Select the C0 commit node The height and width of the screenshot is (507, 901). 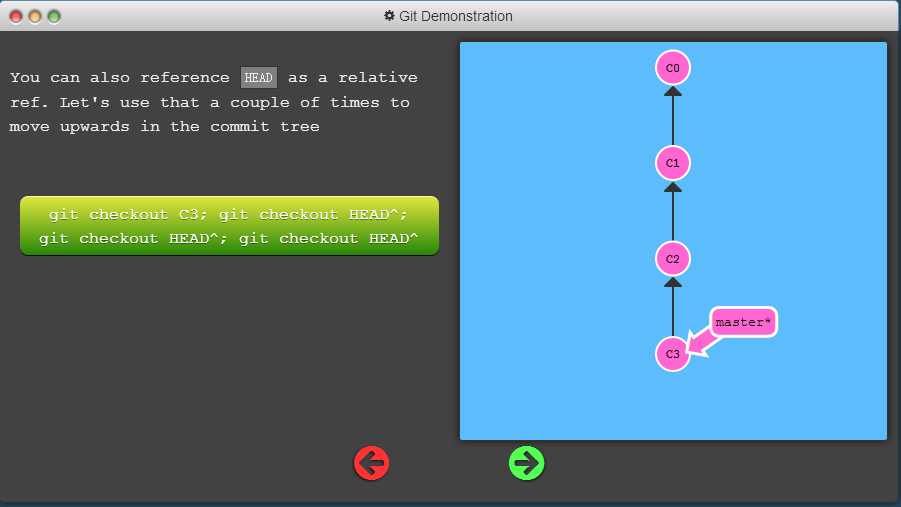672,68
